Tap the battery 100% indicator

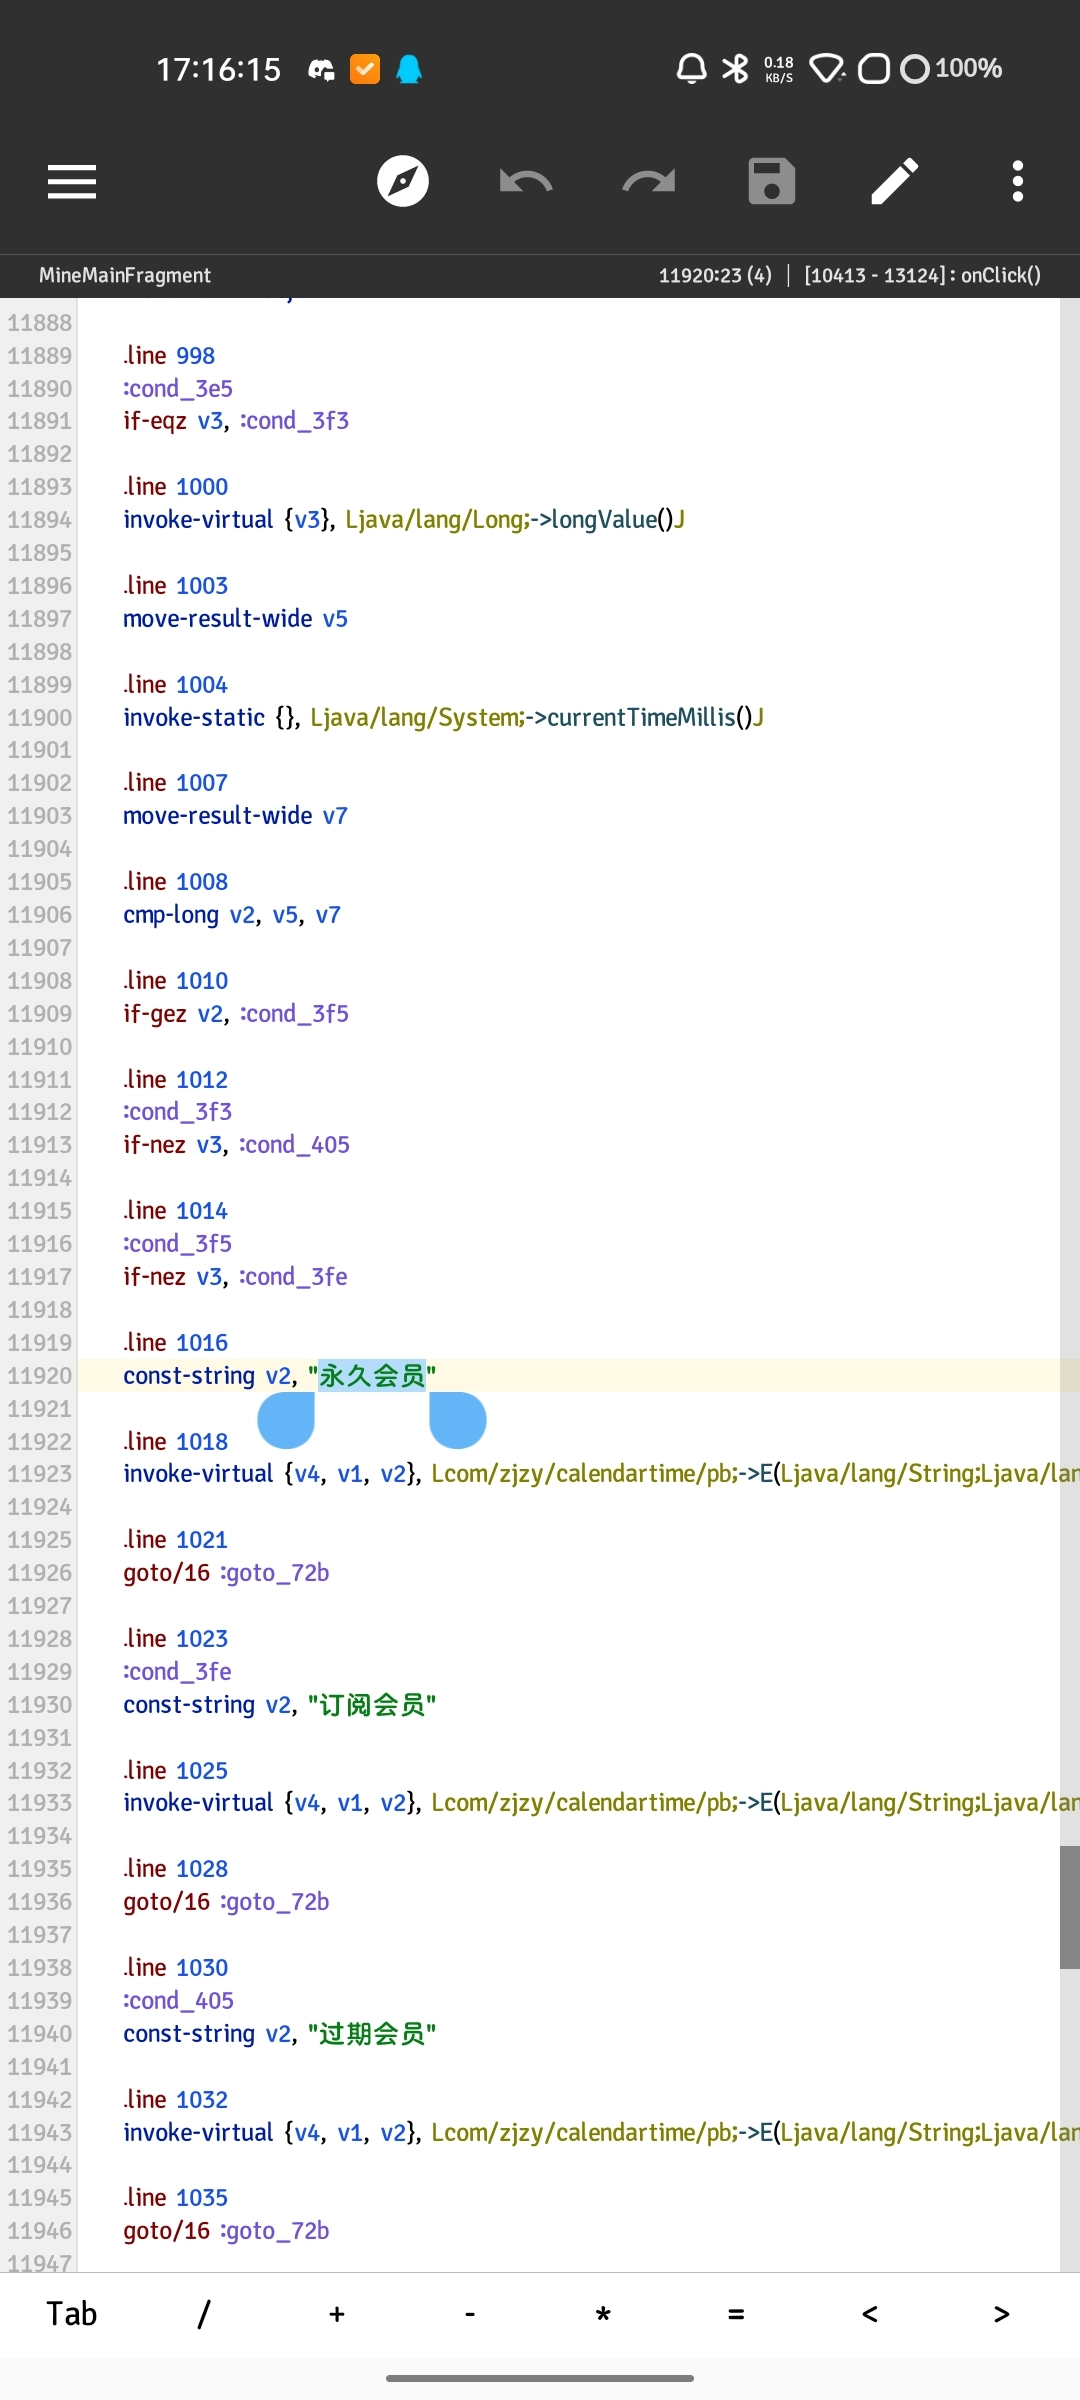pos(952,69)
